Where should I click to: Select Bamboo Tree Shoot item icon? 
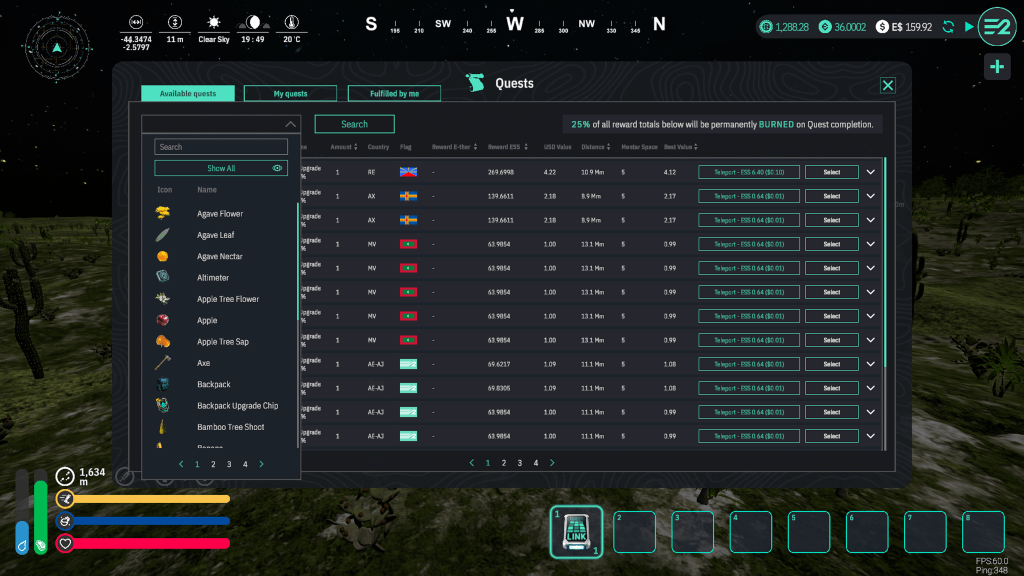click(x=163, y=426)
